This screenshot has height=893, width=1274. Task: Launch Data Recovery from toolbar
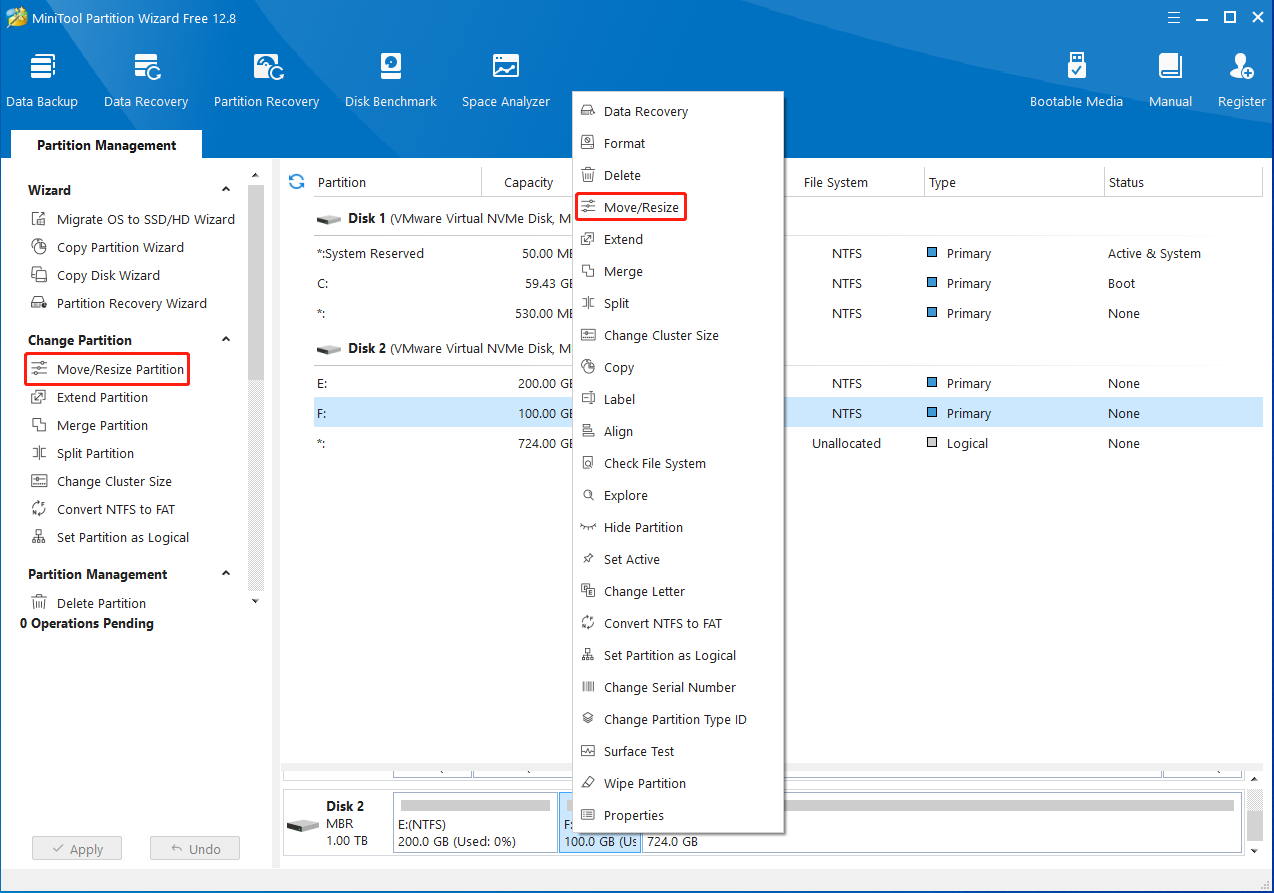[x=146, y=80]
